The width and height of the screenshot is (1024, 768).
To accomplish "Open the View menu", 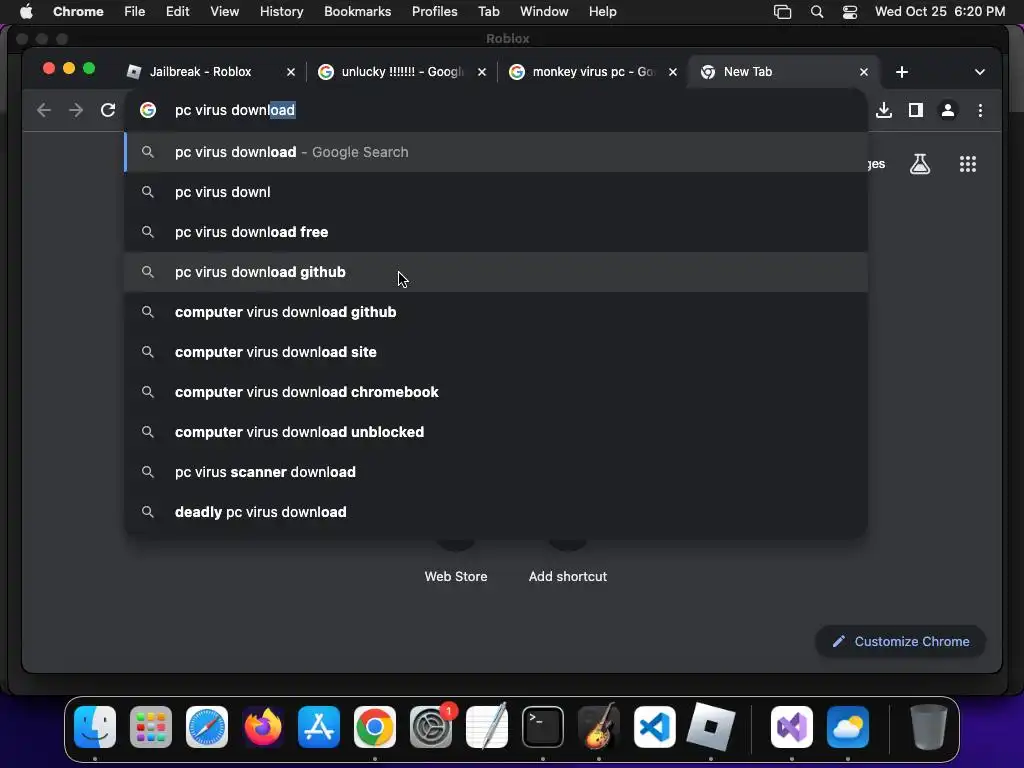I will 225,12.
